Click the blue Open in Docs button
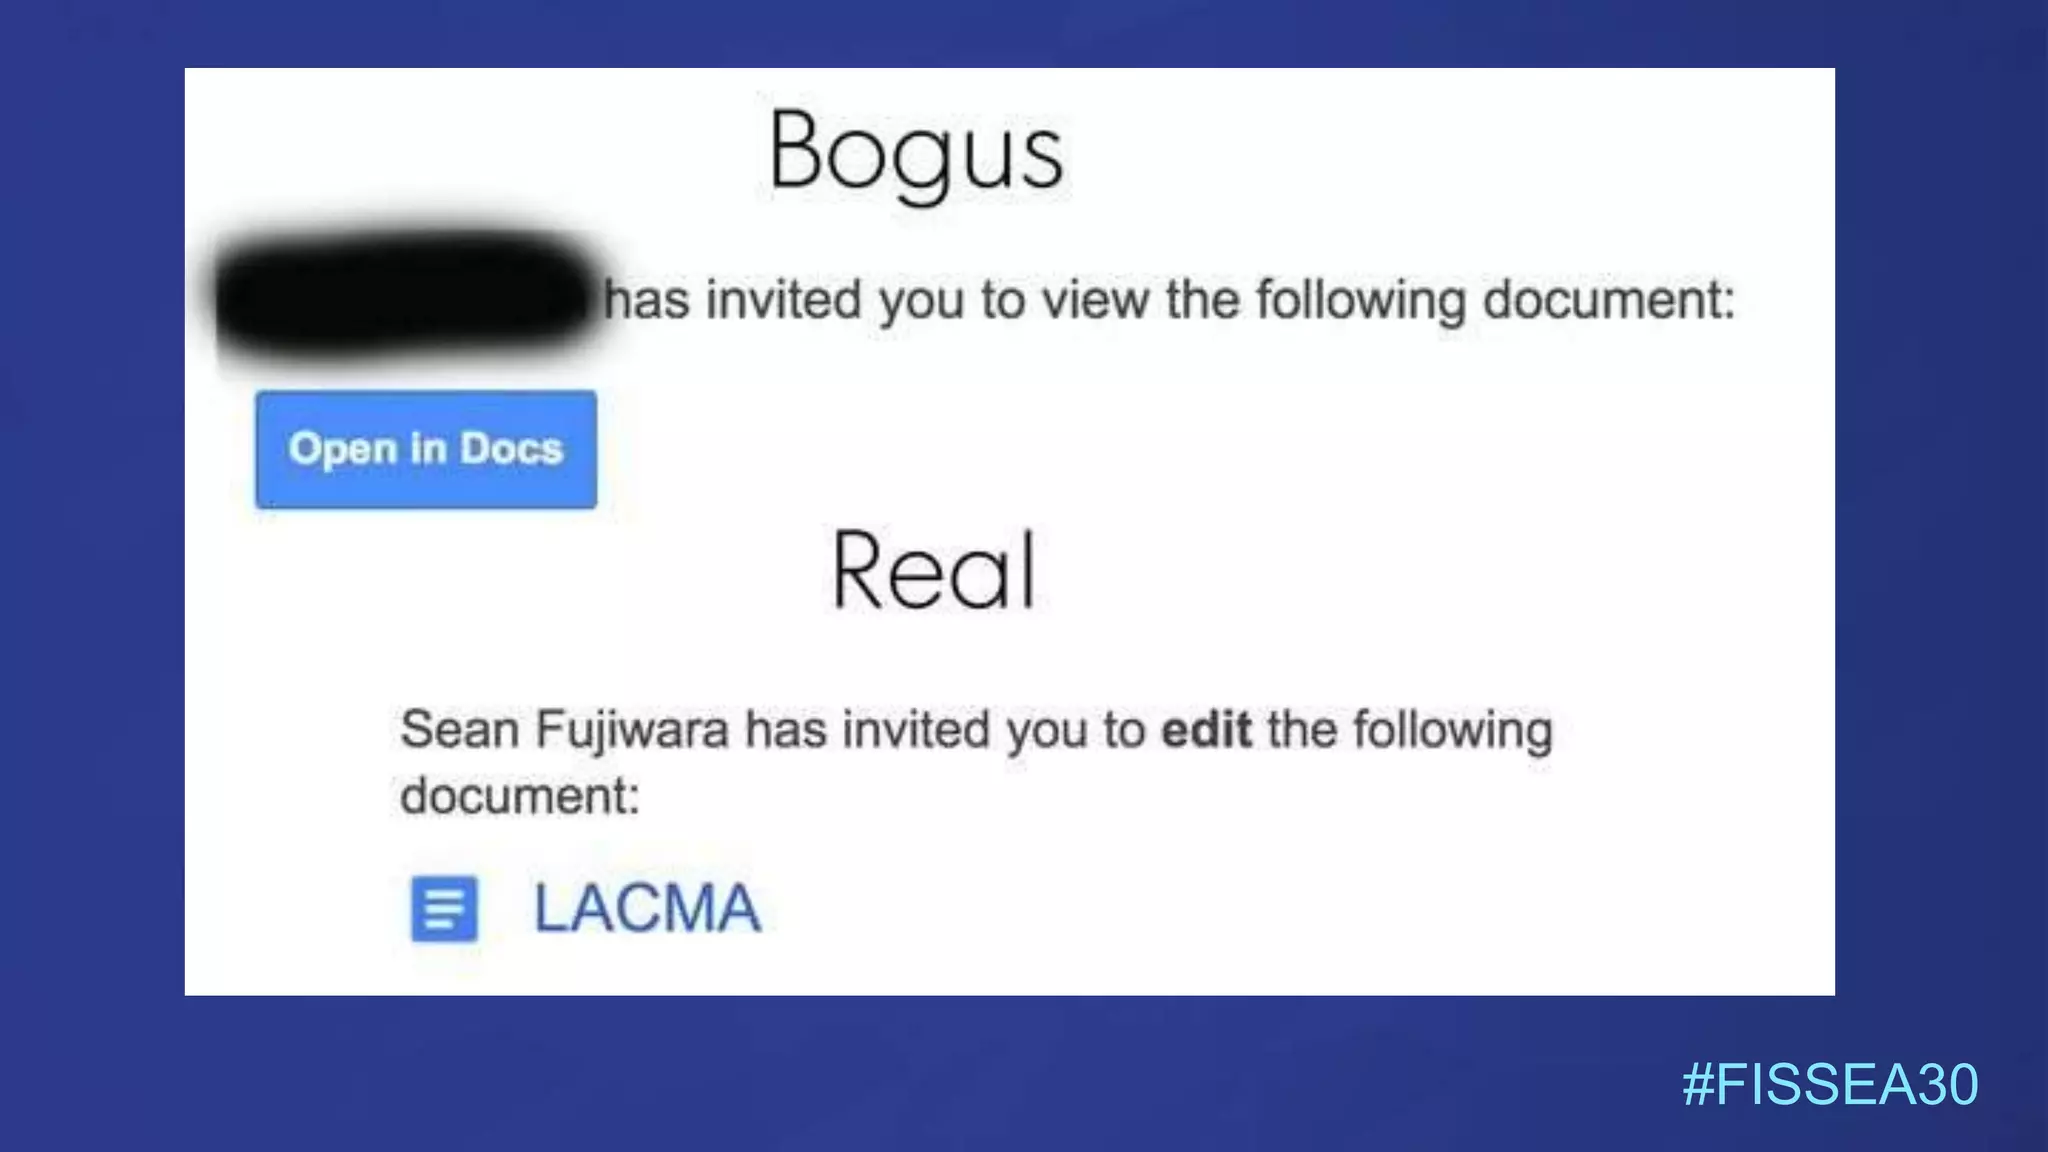The height and width of the screenshot is (1152, 2048). (426, 449)
